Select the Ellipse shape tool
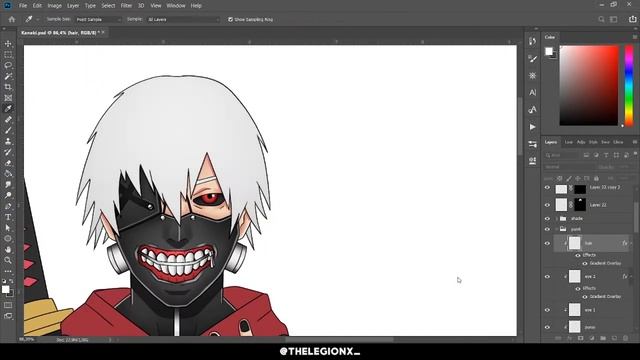Screen dimensions: 640x360 coord(8,238)
